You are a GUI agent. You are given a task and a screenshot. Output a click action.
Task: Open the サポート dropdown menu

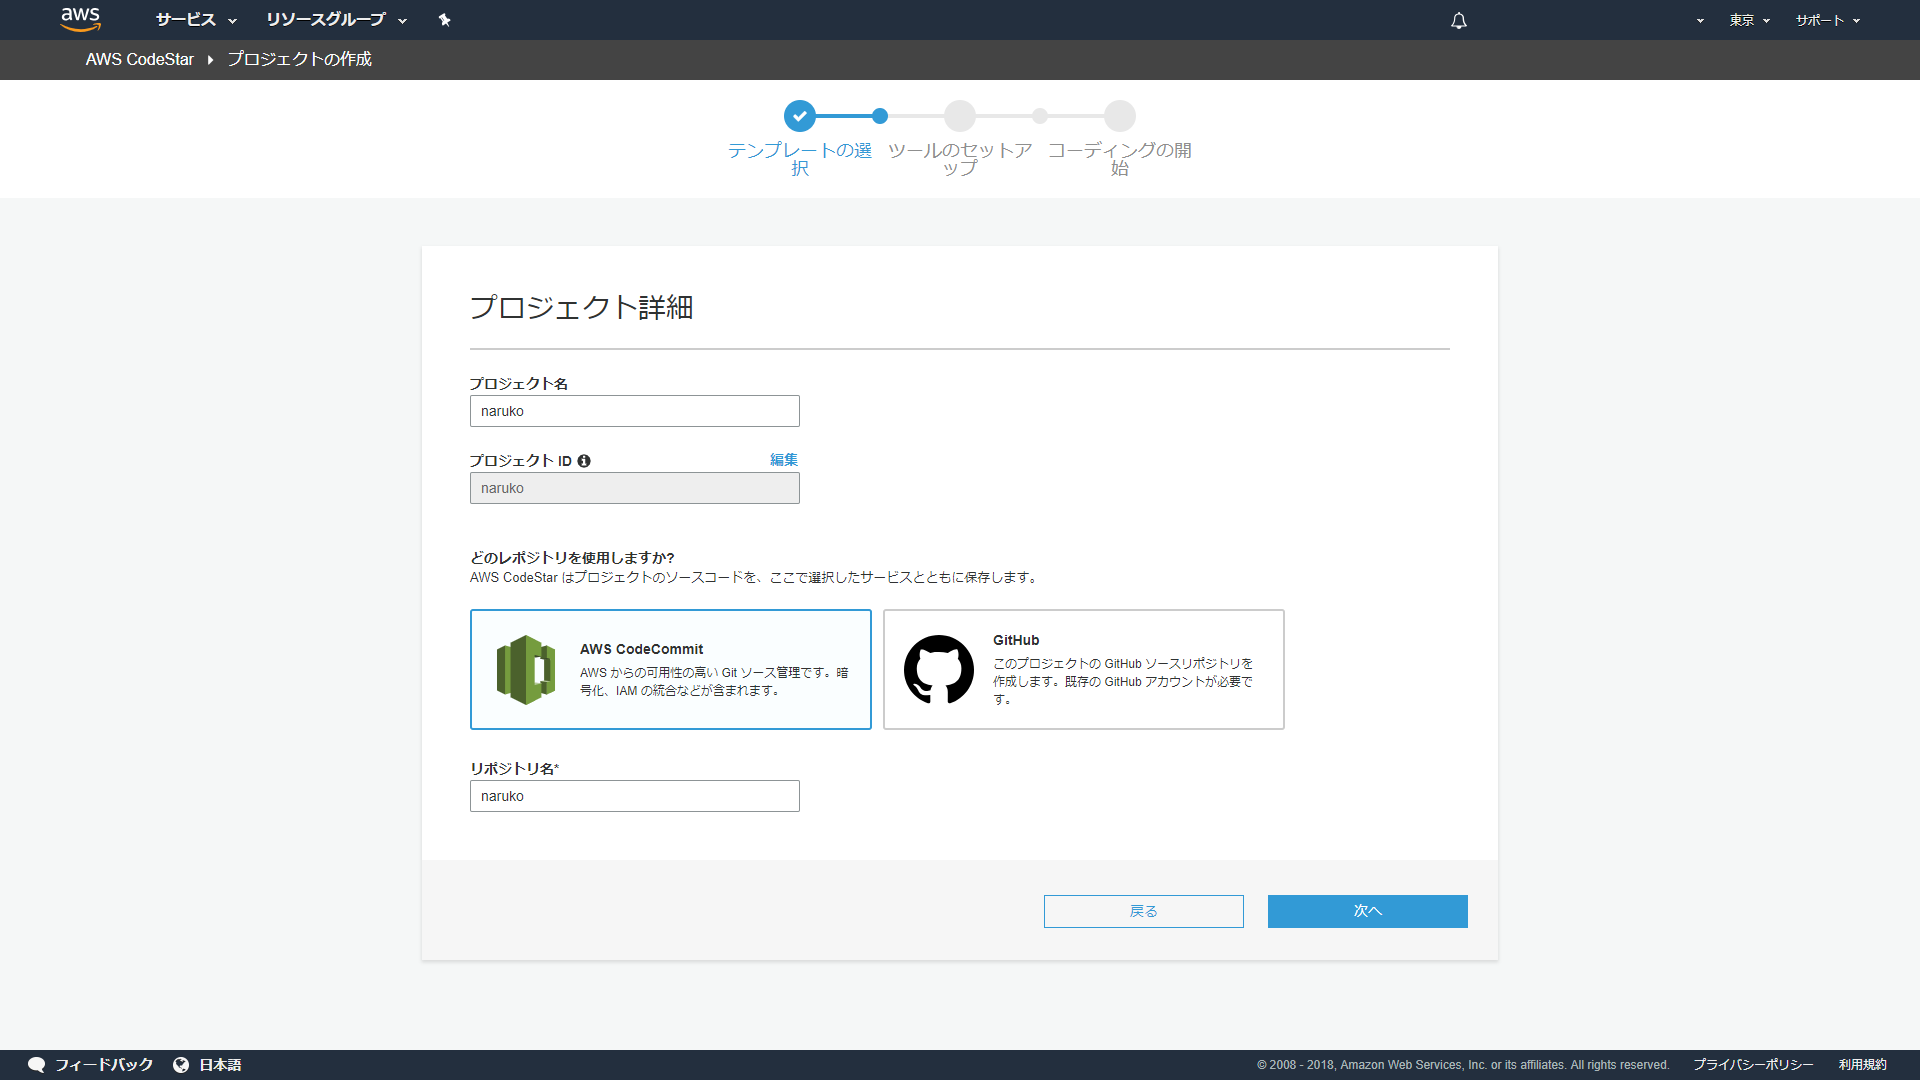point(1828,20)
